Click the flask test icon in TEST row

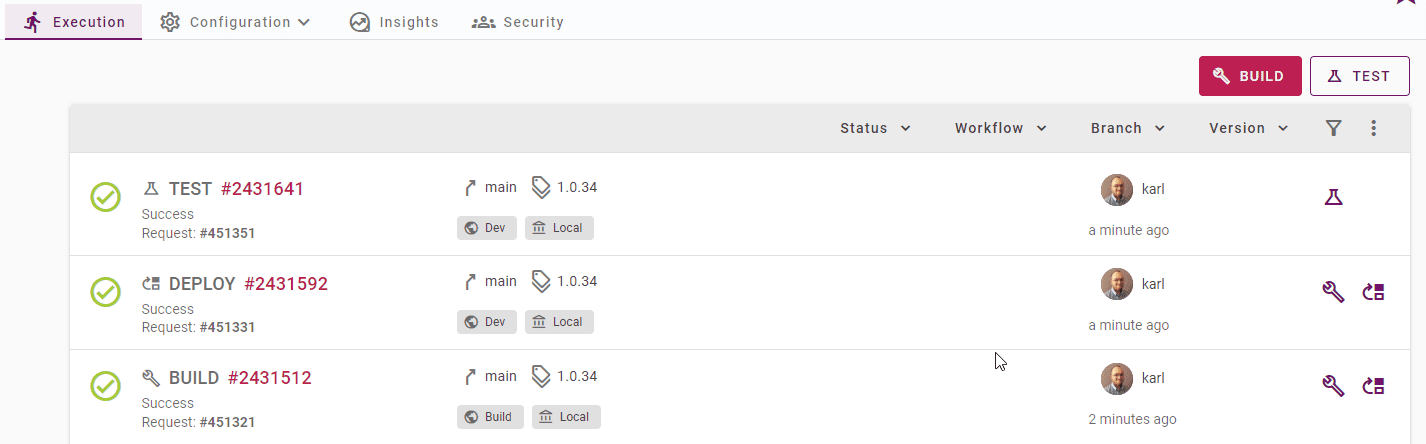(1332, 198)
